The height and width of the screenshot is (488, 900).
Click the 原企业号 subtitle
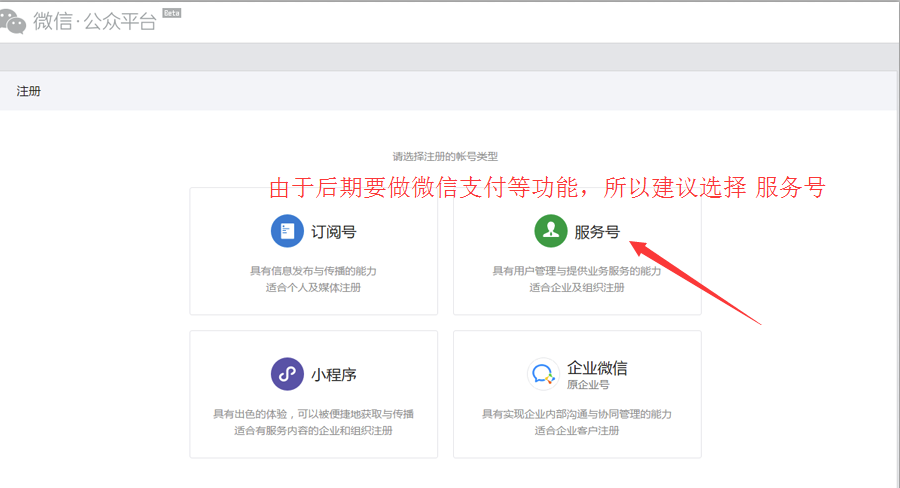pyautogui.click(x=588, y=385)
